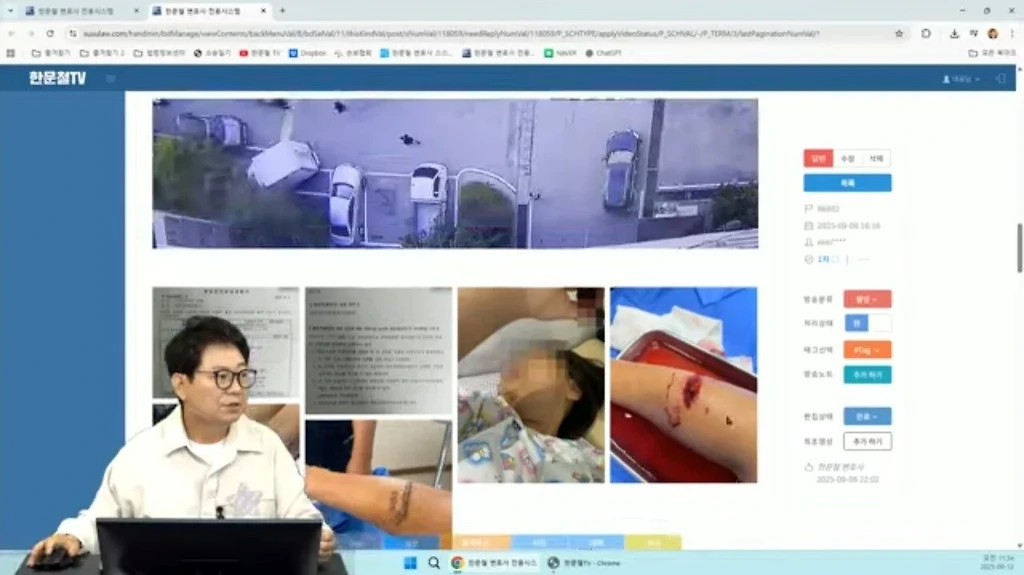
Task: Open the new tab plus button
Action: tap(282, 10)
